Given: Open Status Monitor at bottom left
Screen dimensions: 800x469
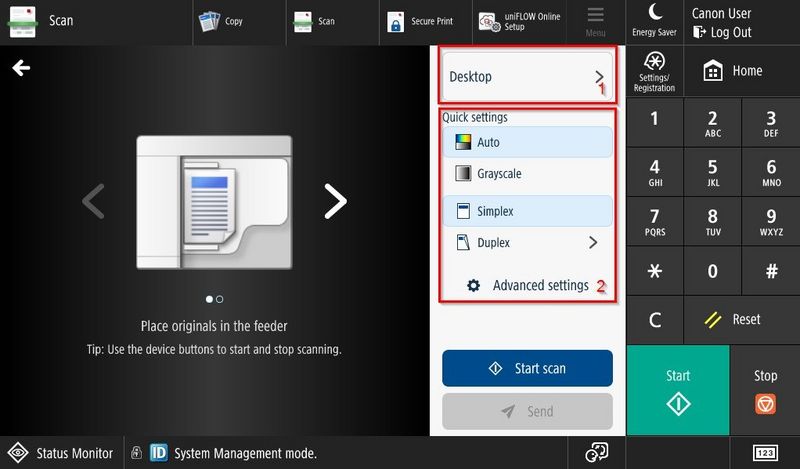Looking at the screenshot, I should [61, 453].
